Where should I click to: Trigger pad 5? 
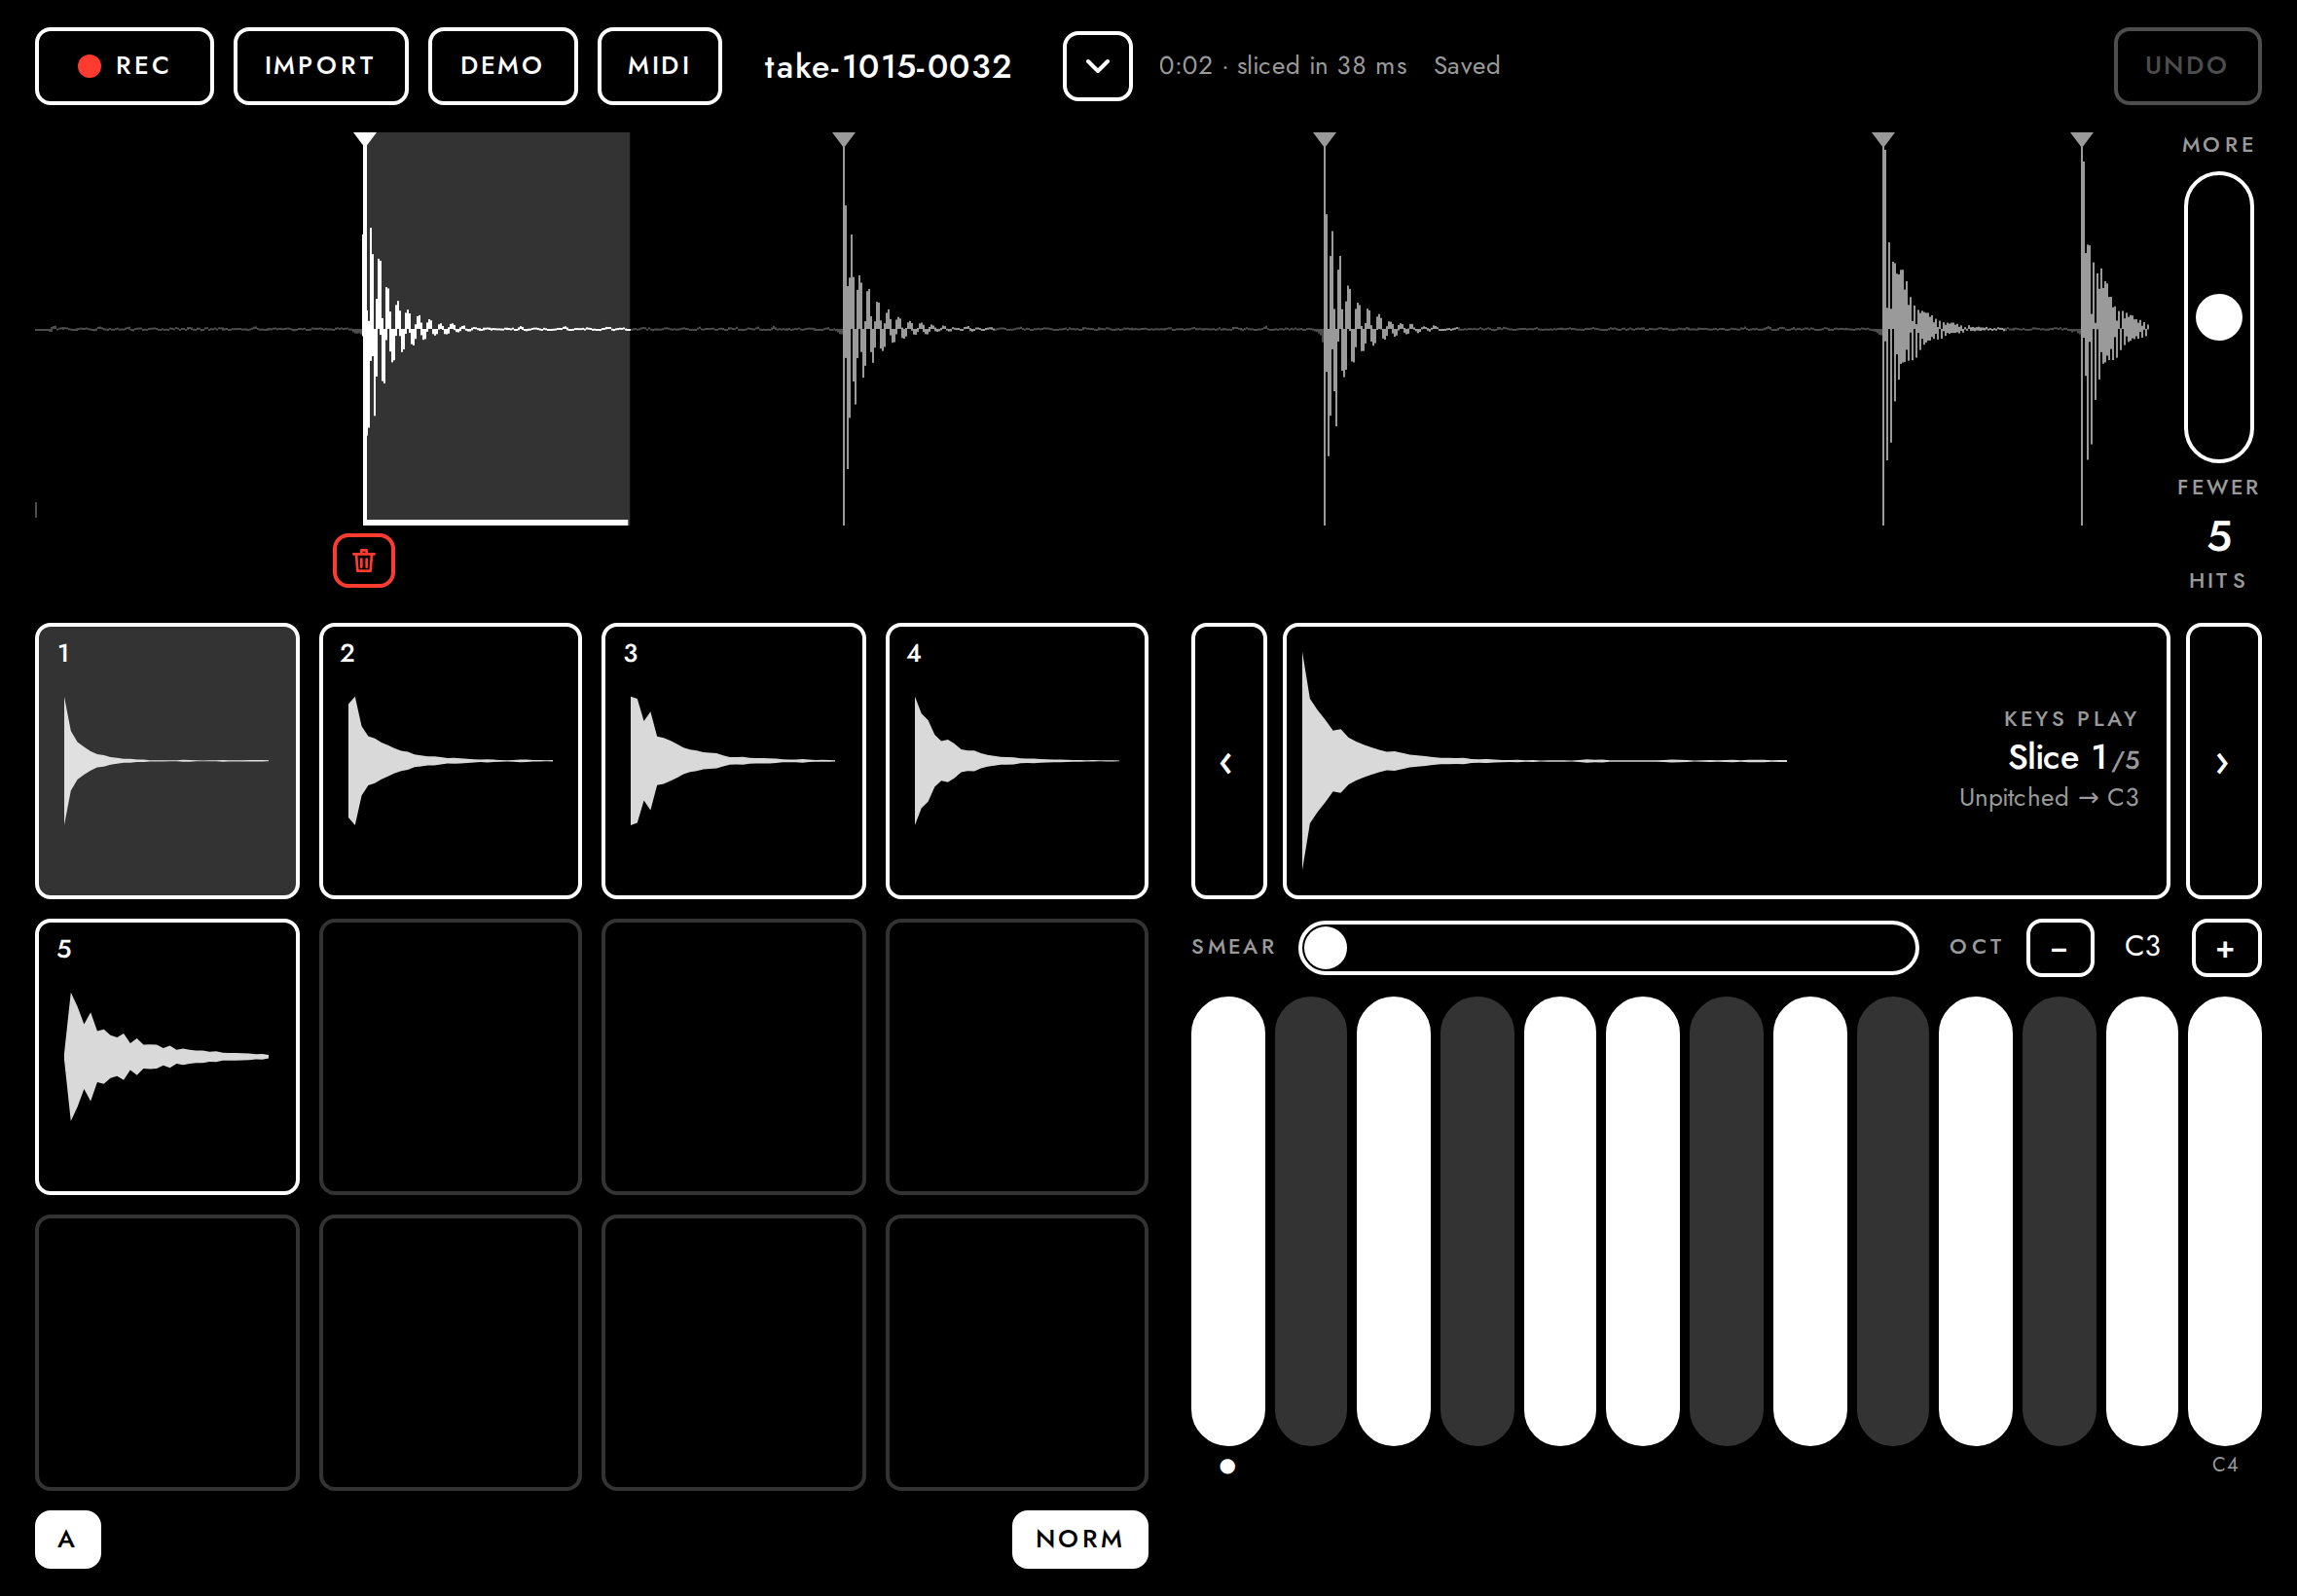click(167, 1056)
